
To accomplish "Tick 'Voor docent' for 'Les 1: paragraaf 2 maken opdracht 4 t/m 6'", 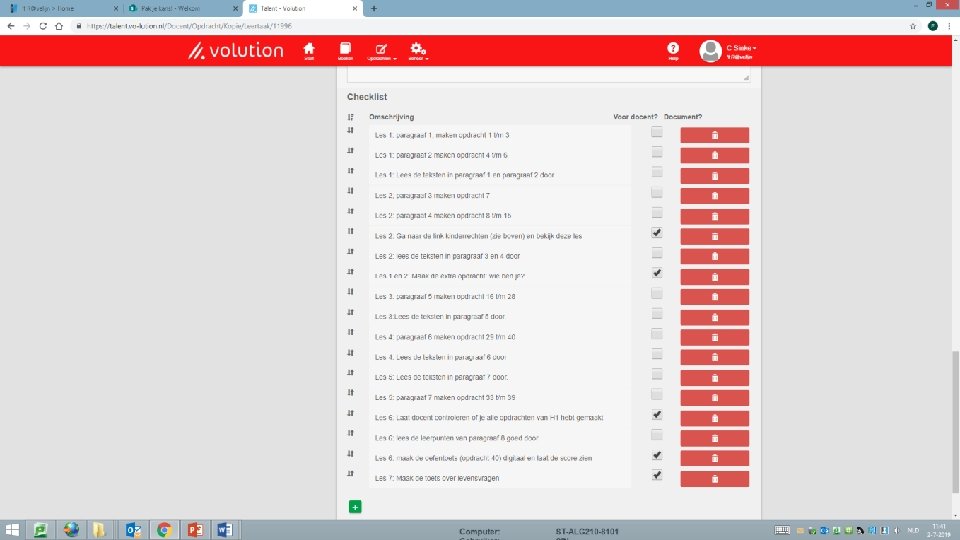I will point(656,152).
